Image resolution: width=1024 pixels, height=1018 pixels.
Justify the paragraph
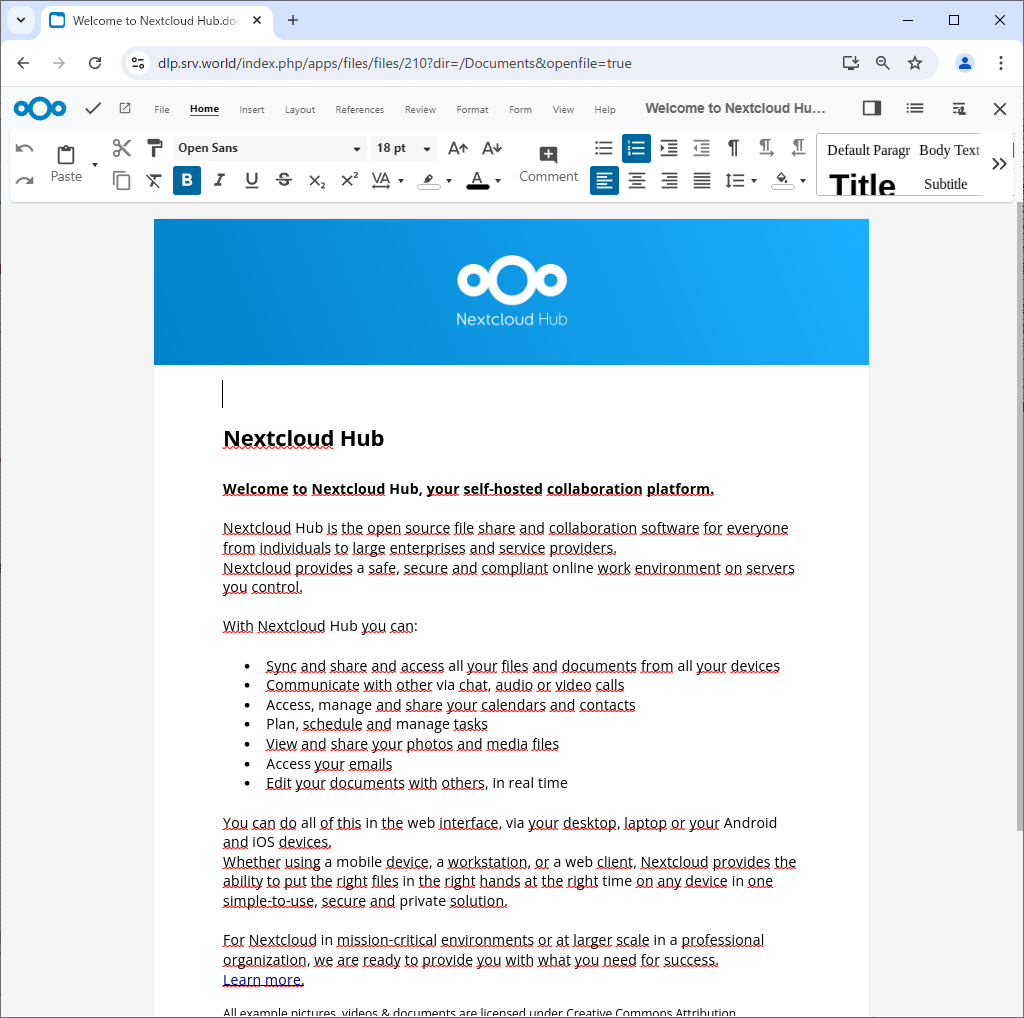(702, 180)
